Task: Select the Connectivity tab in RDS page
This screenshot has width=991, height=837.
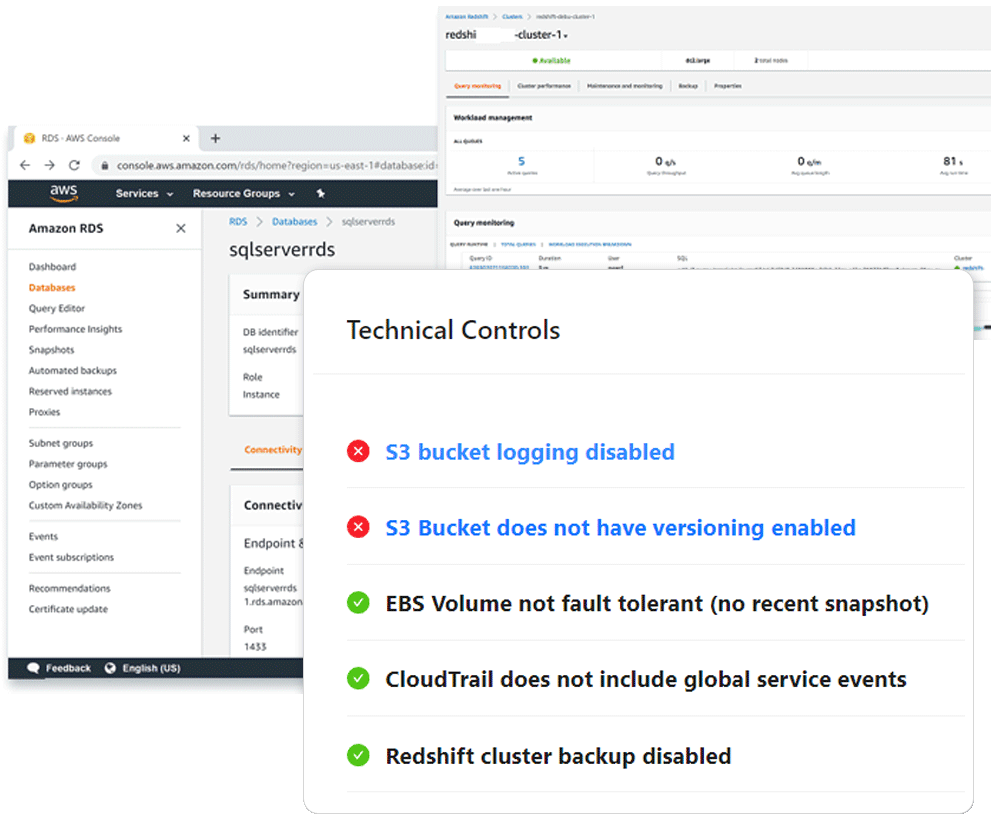Action: pyautogui.click(x=272, y=450)
